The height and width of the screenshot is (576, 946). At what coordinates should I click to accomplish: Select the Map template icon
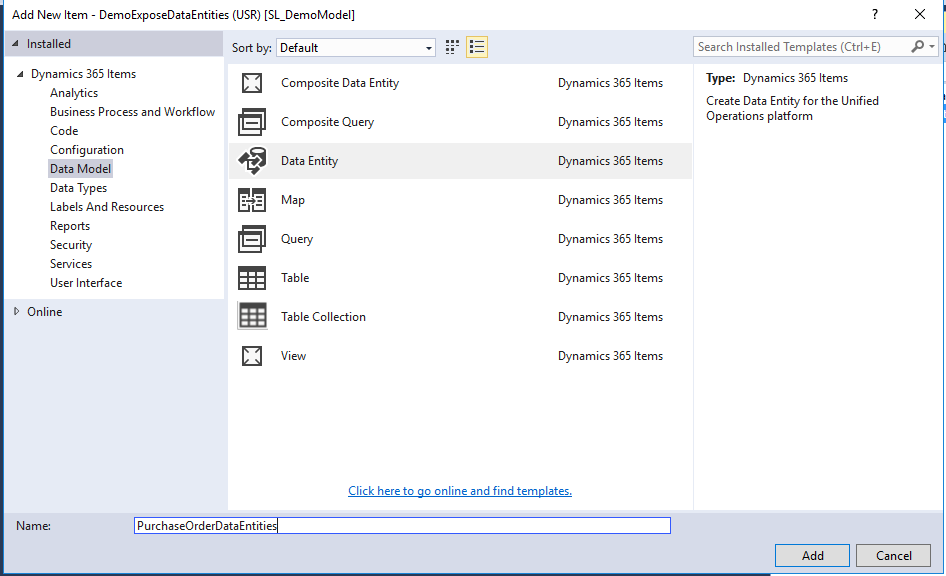[252, 200]
